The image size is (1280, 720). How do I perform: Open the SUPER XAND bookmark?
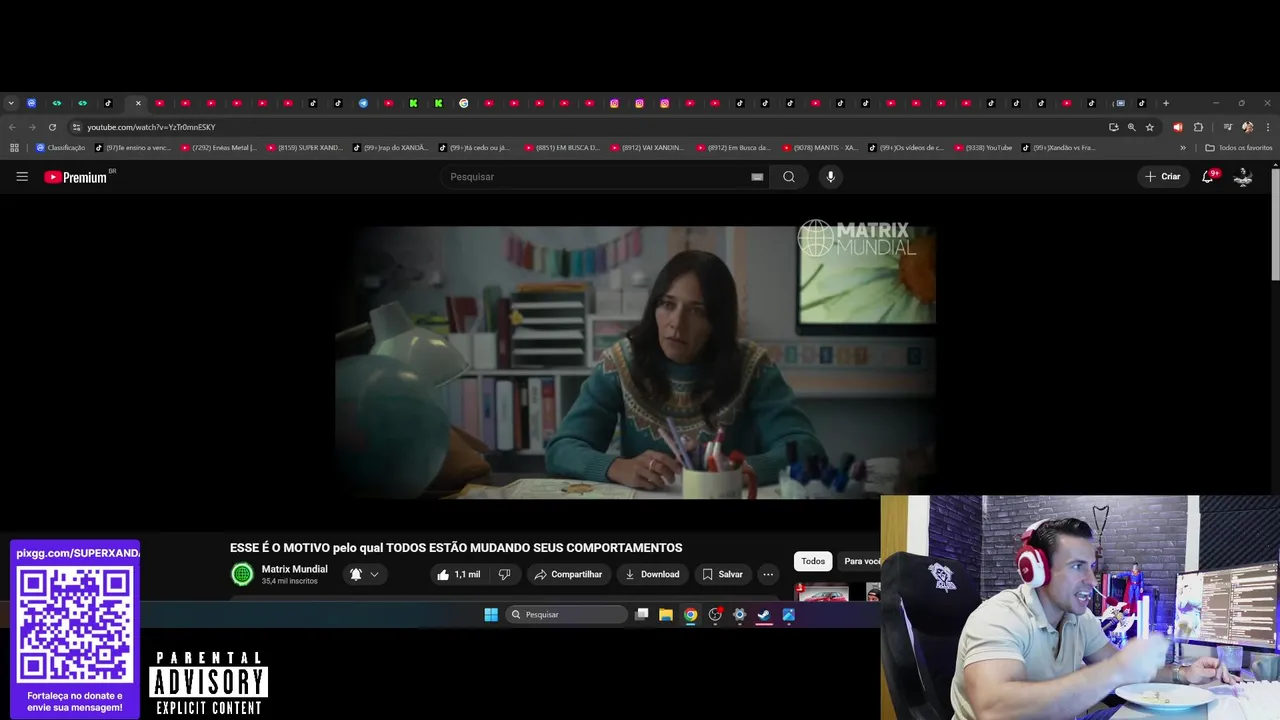(x=305, y=148)
